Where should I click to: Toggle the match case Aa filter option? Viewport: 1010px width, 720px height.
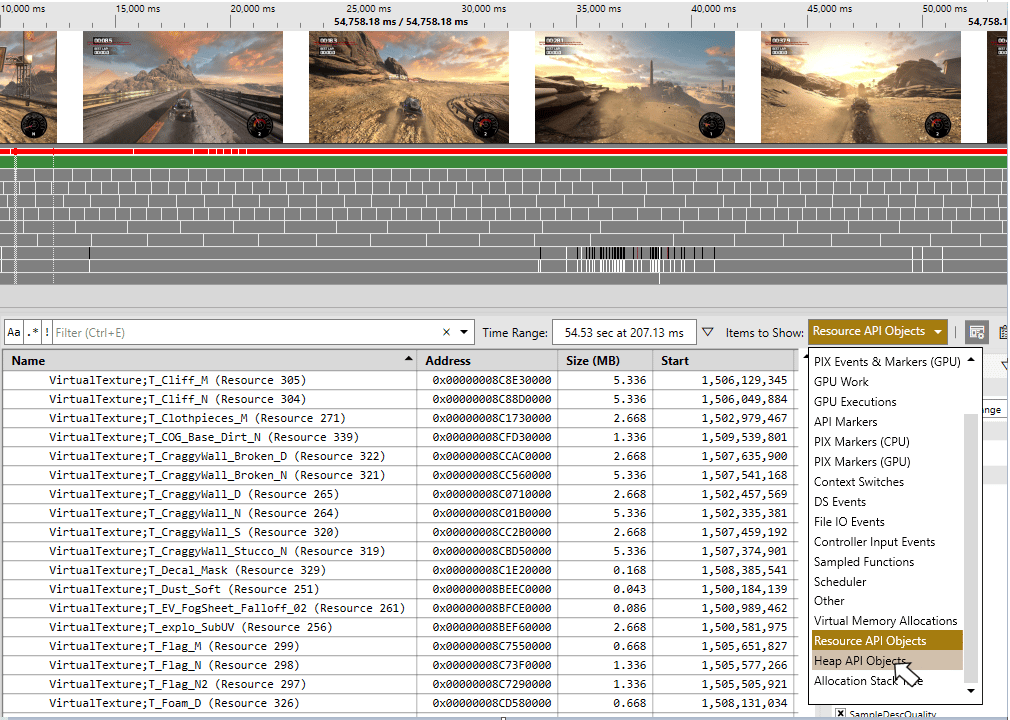14,333
